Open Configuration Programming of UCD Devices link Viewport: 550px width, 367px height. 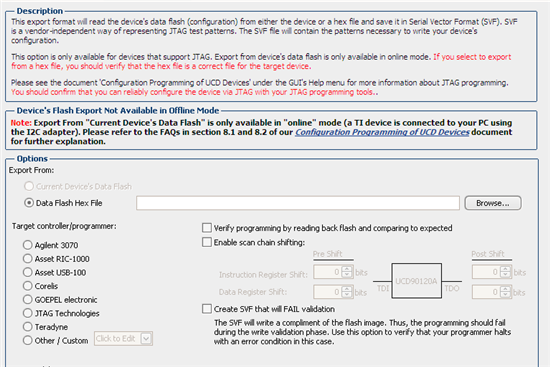(382, 132)
